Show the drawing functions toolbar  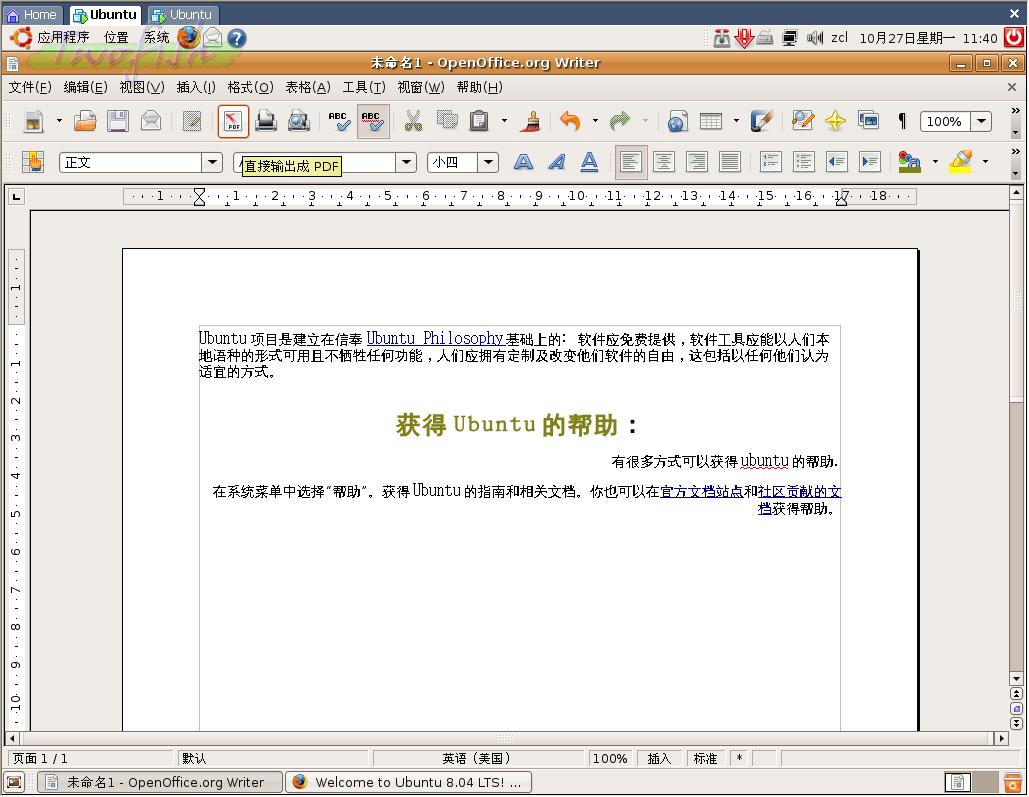pyautogui.click(x=761, y=121)
